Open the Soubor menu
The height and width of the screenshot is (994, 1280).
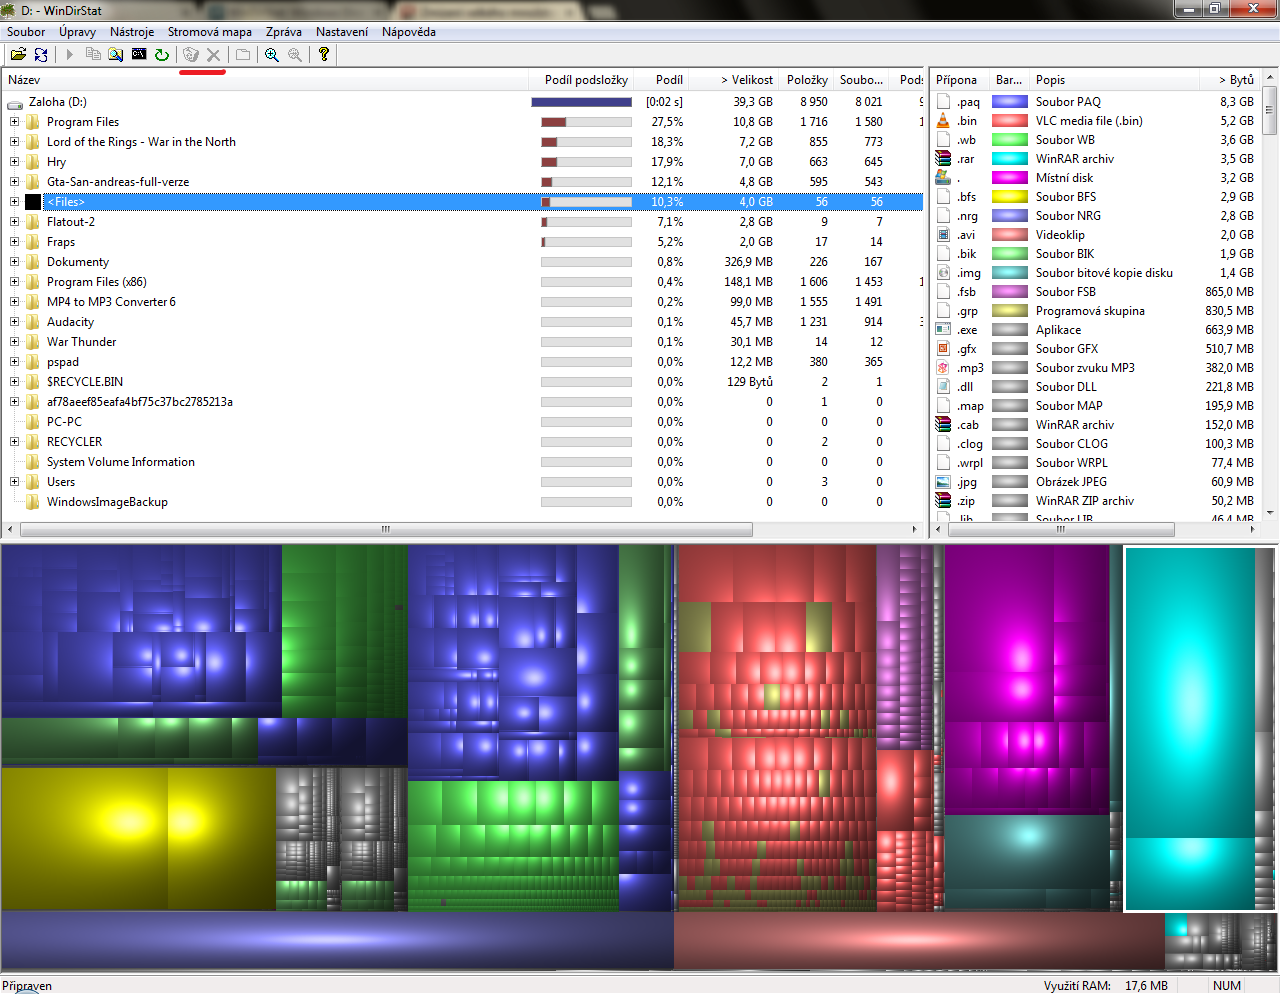point(26,32)
